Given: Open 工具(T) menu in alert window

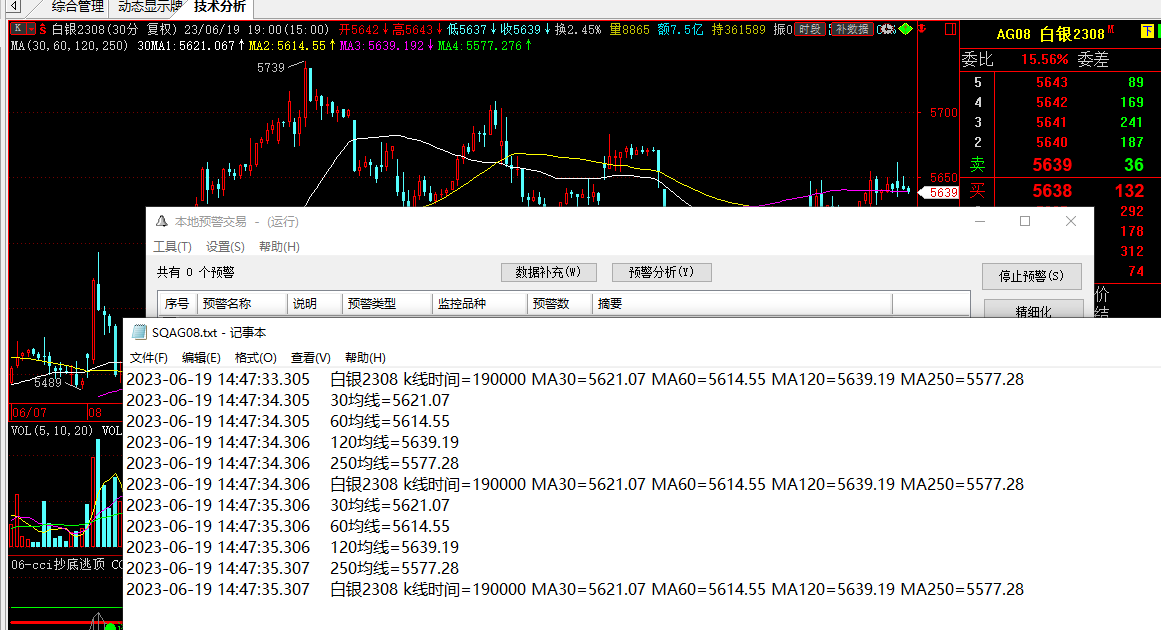Looking at the screenshot, I should pos(172,247).
